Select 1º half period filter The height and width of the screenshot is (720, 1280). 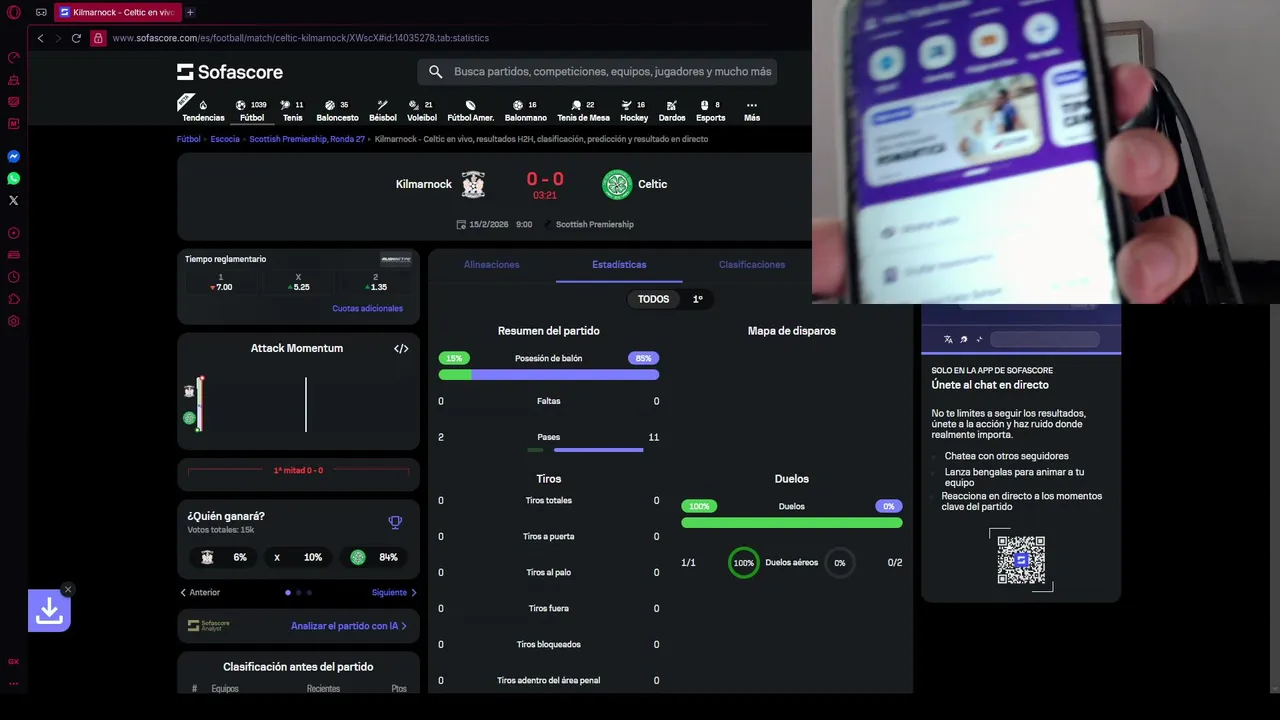pos(698,299)
